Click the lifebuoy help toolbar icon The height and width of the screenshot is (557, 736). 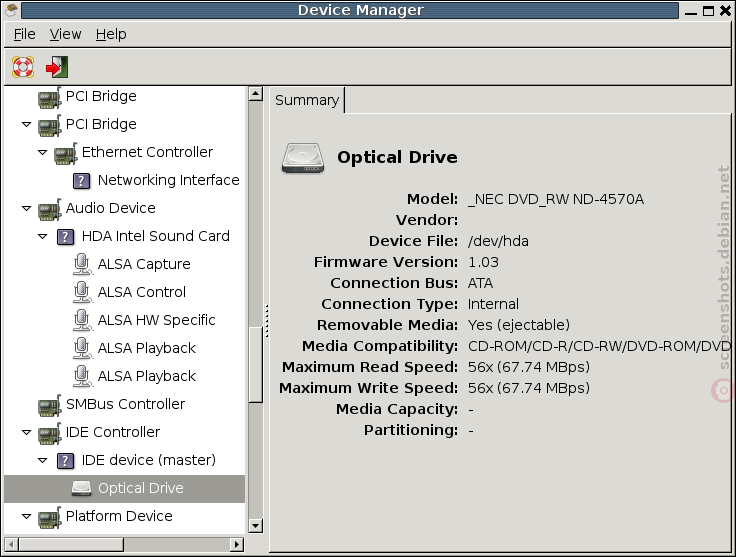(23, 67)
